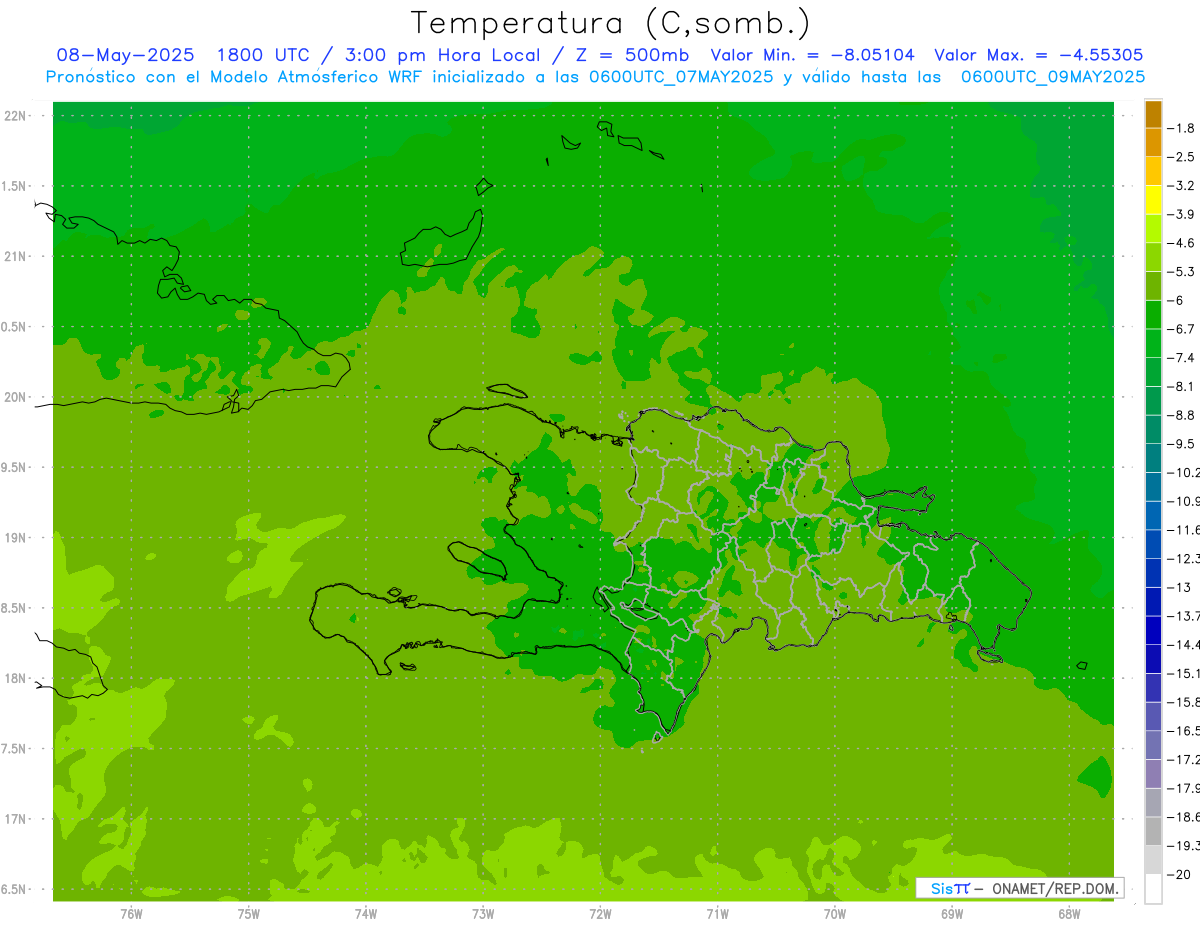The image size is (1200, 927).
Task: Click the '72W' longitude label
Action: [600, 913]
